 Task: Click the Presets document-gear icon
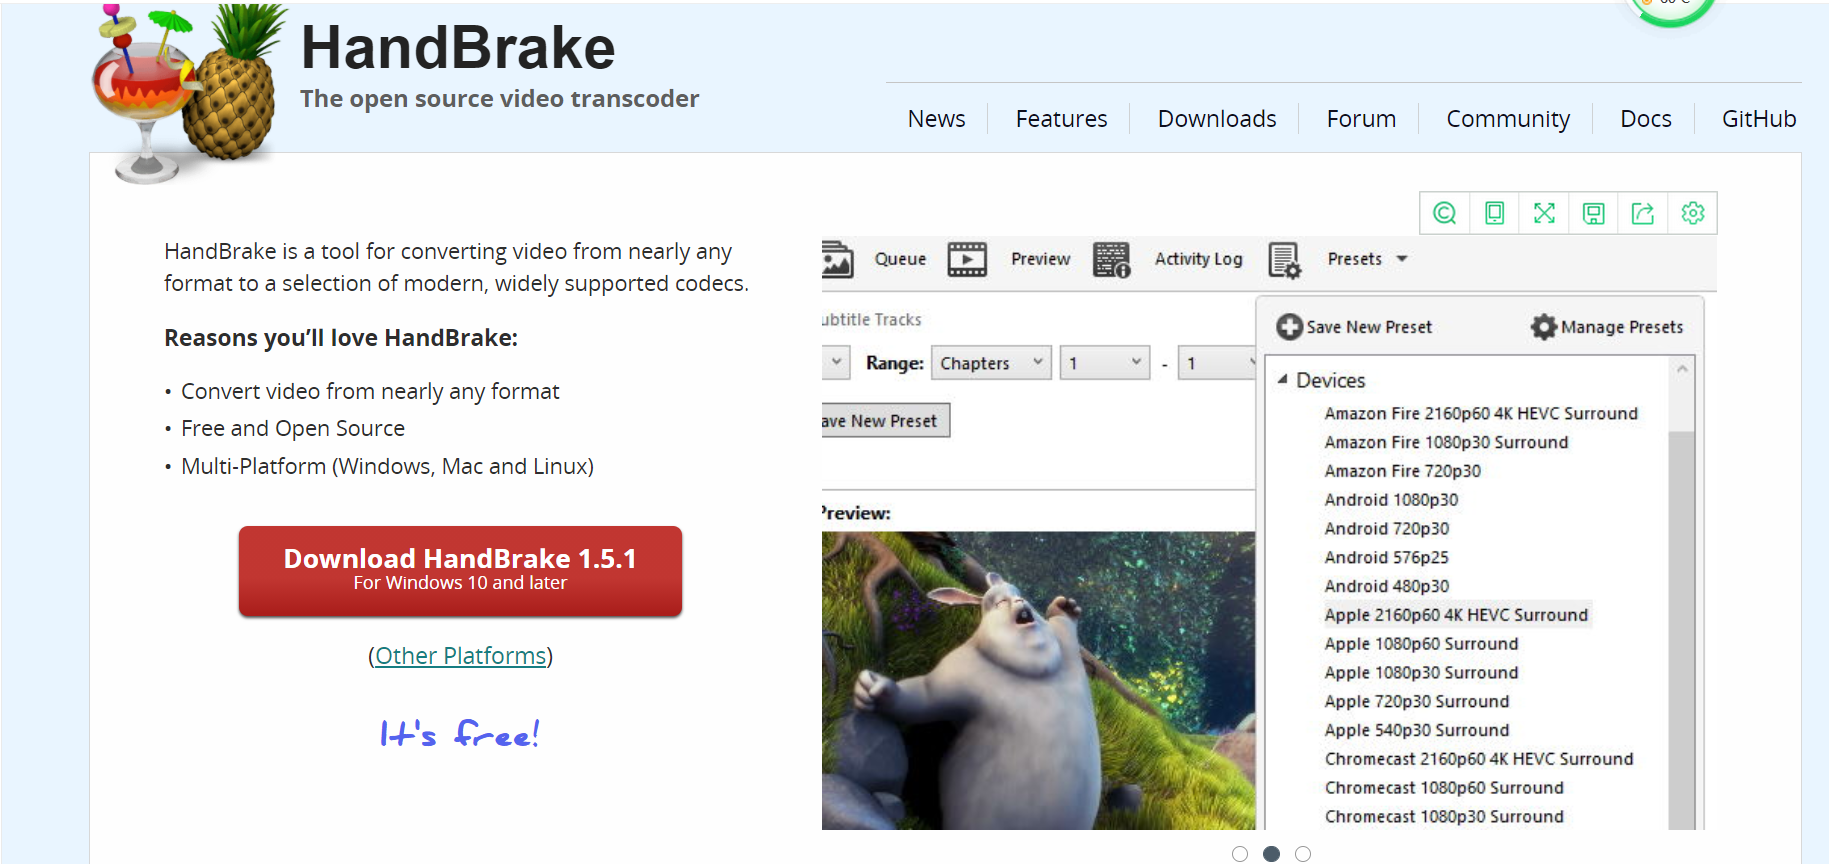[1284, 260]
